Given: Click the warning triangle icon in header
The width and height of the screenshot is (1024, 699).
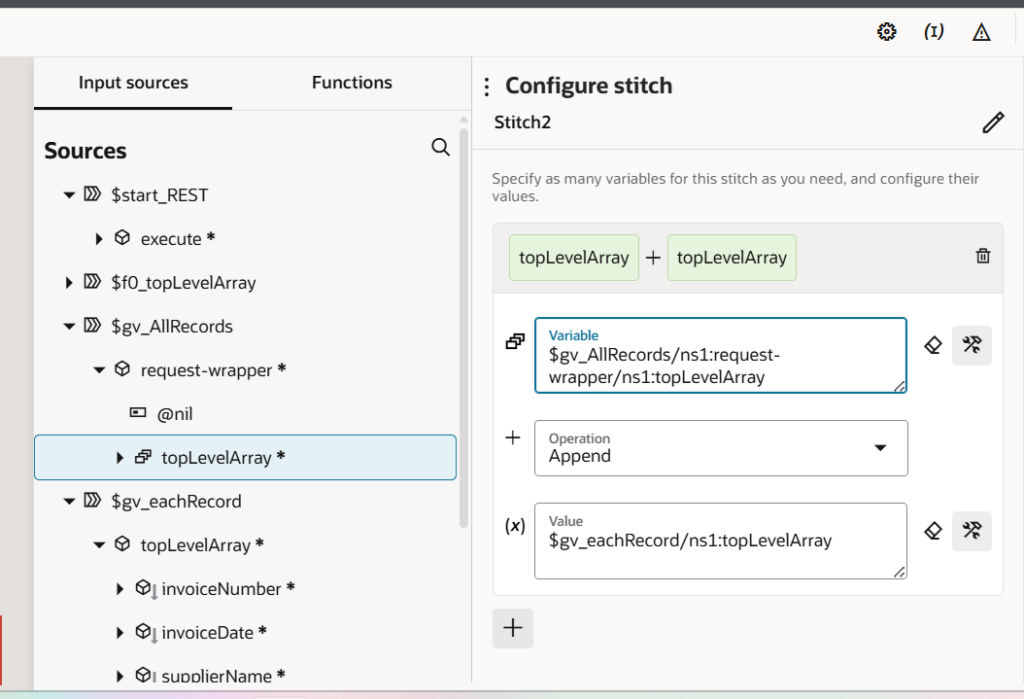Looking at the screenshot, I should click(981, 32).
